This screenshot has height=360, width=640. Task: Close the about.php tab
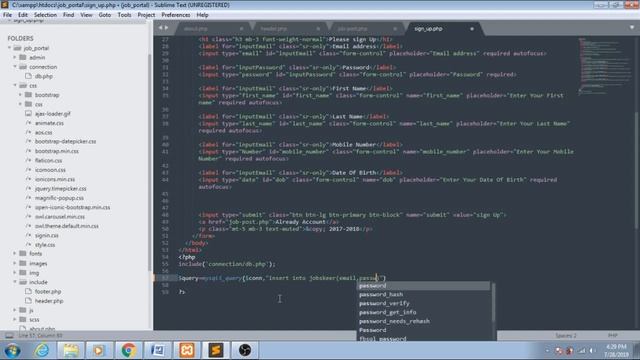click(241, 29)
